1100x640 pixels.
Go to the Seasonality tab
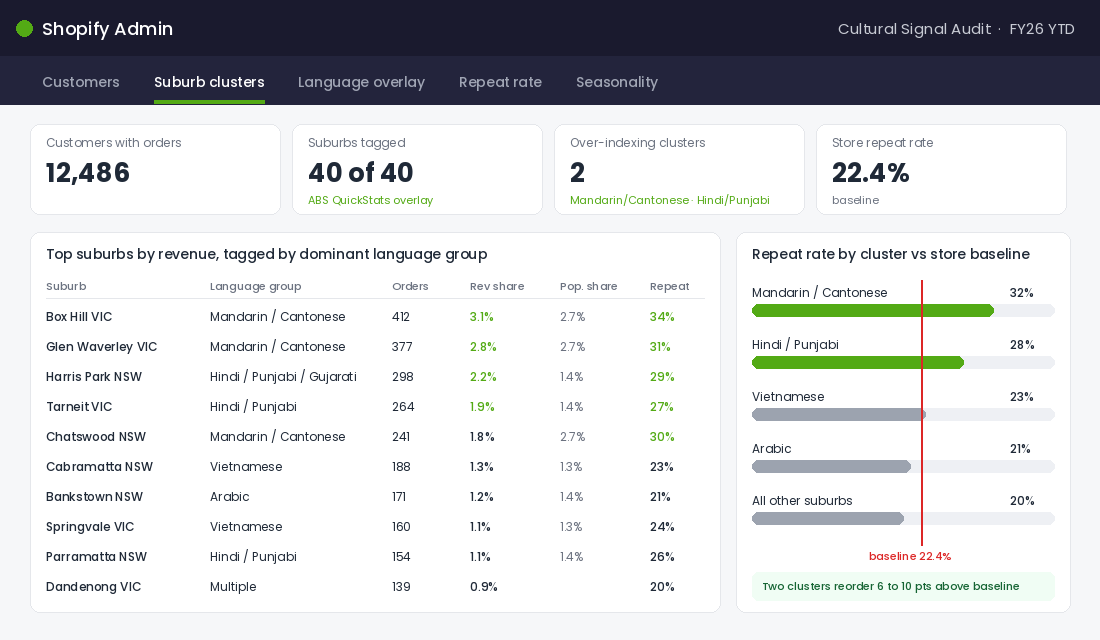point(617,82)
